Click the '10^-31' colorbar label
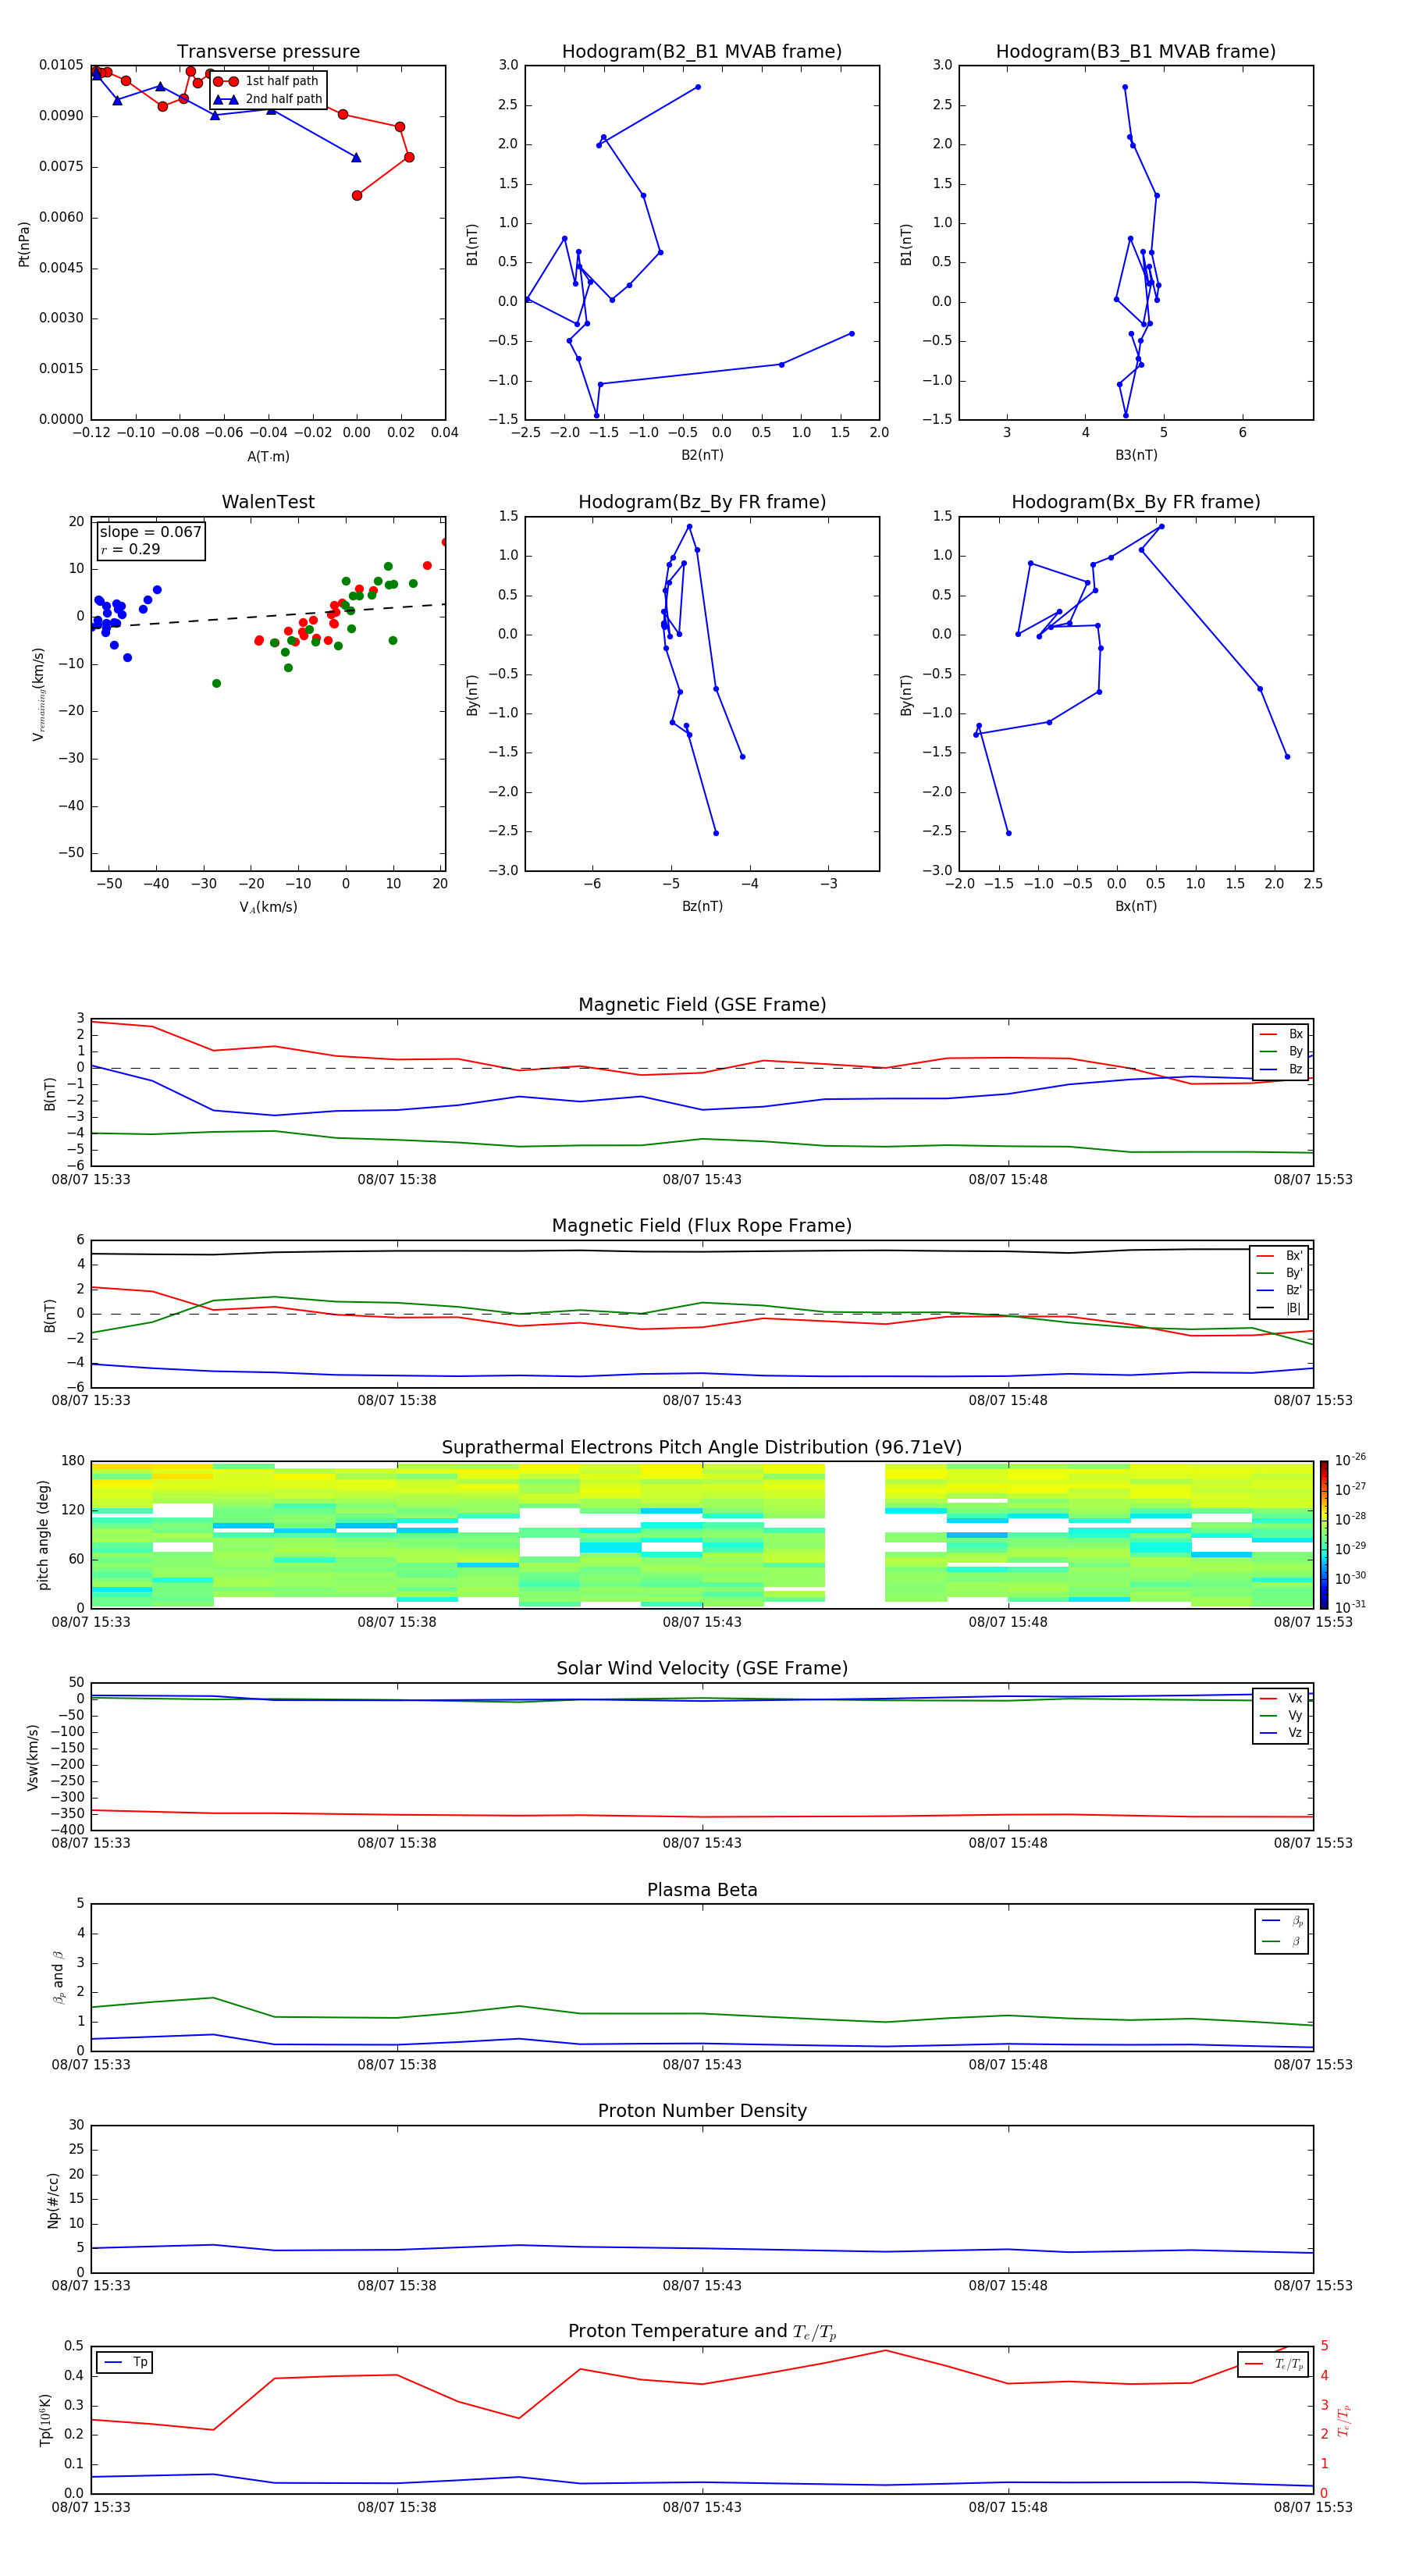1405x2576 pixels. 1351,1607
